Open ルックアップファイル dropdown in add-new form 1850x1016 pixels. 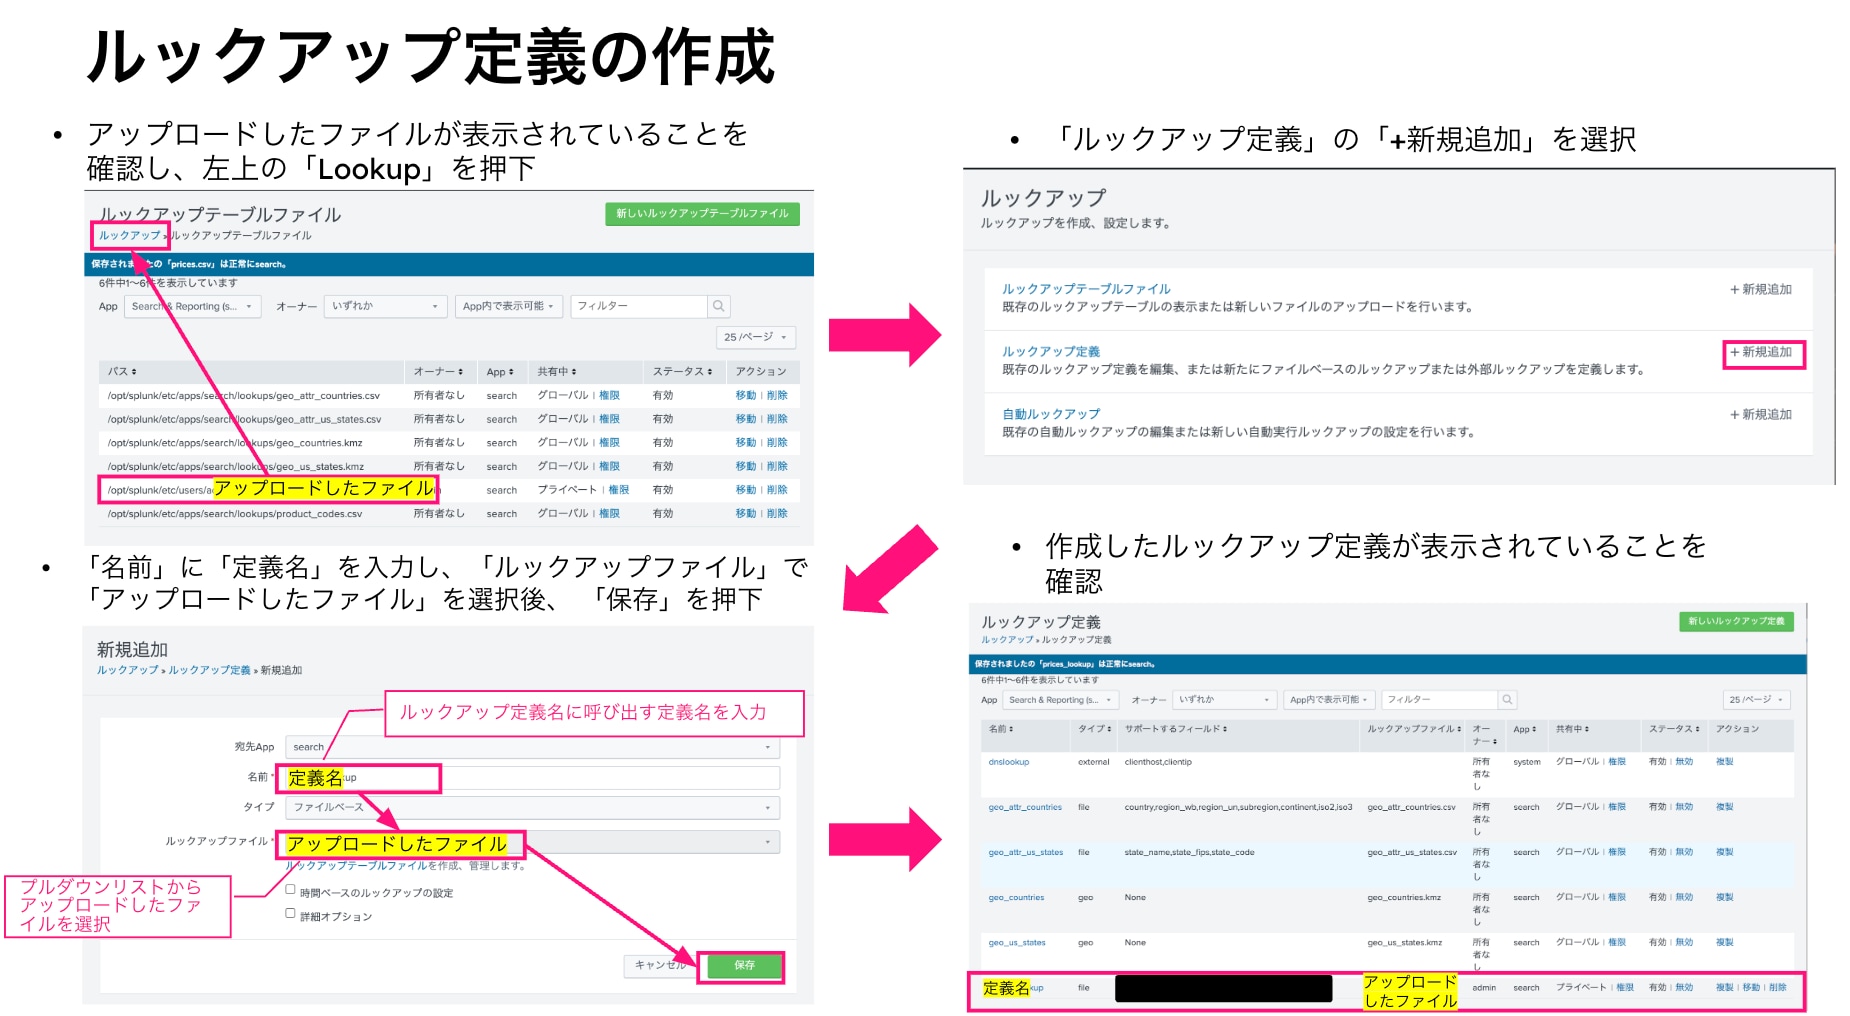(x=532, y=842)
